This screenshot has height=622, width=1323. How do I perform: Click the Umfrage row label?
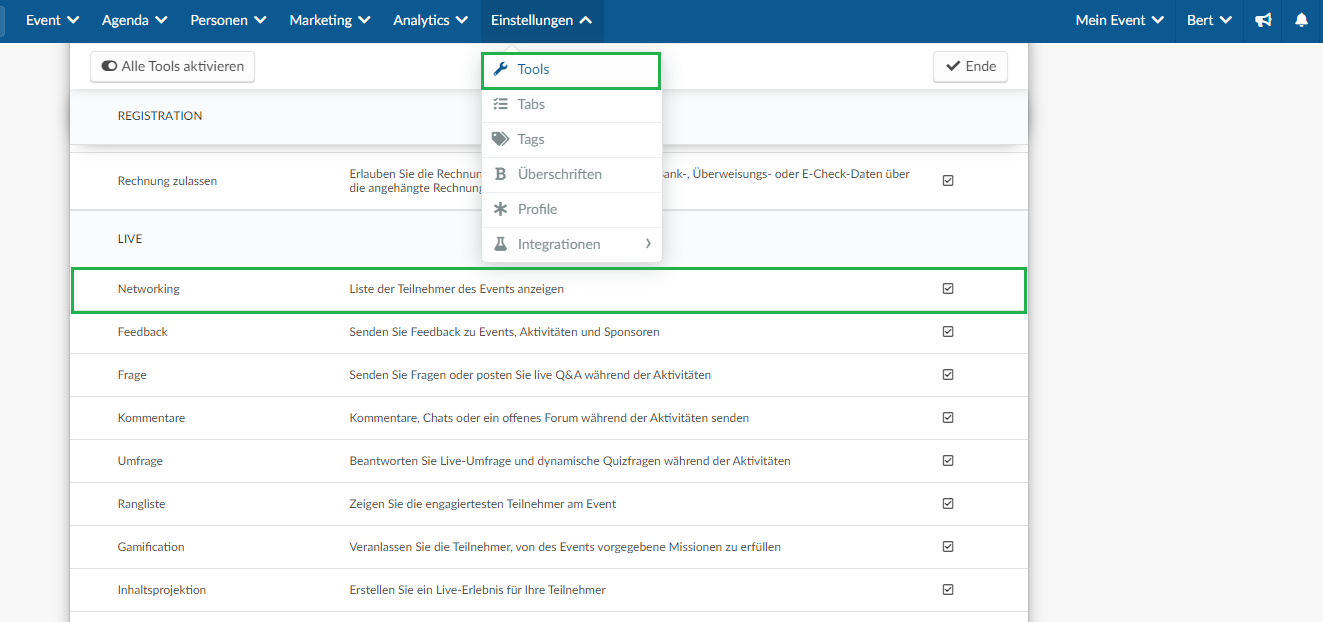[x=140, y=461]
